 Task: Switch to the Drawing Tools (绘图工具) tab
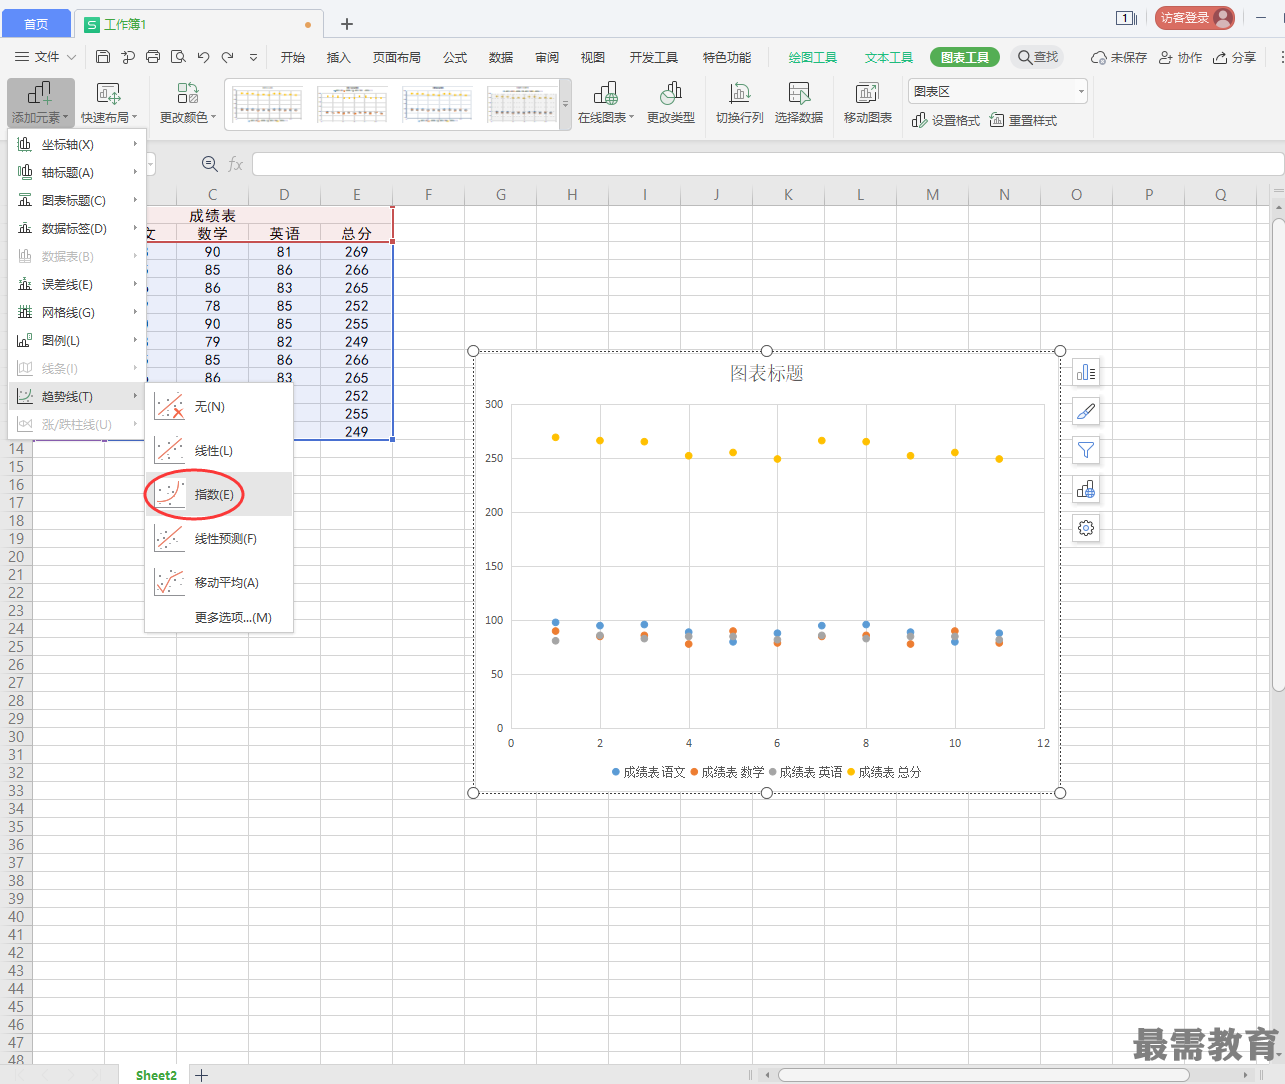[x=812, y=57]
